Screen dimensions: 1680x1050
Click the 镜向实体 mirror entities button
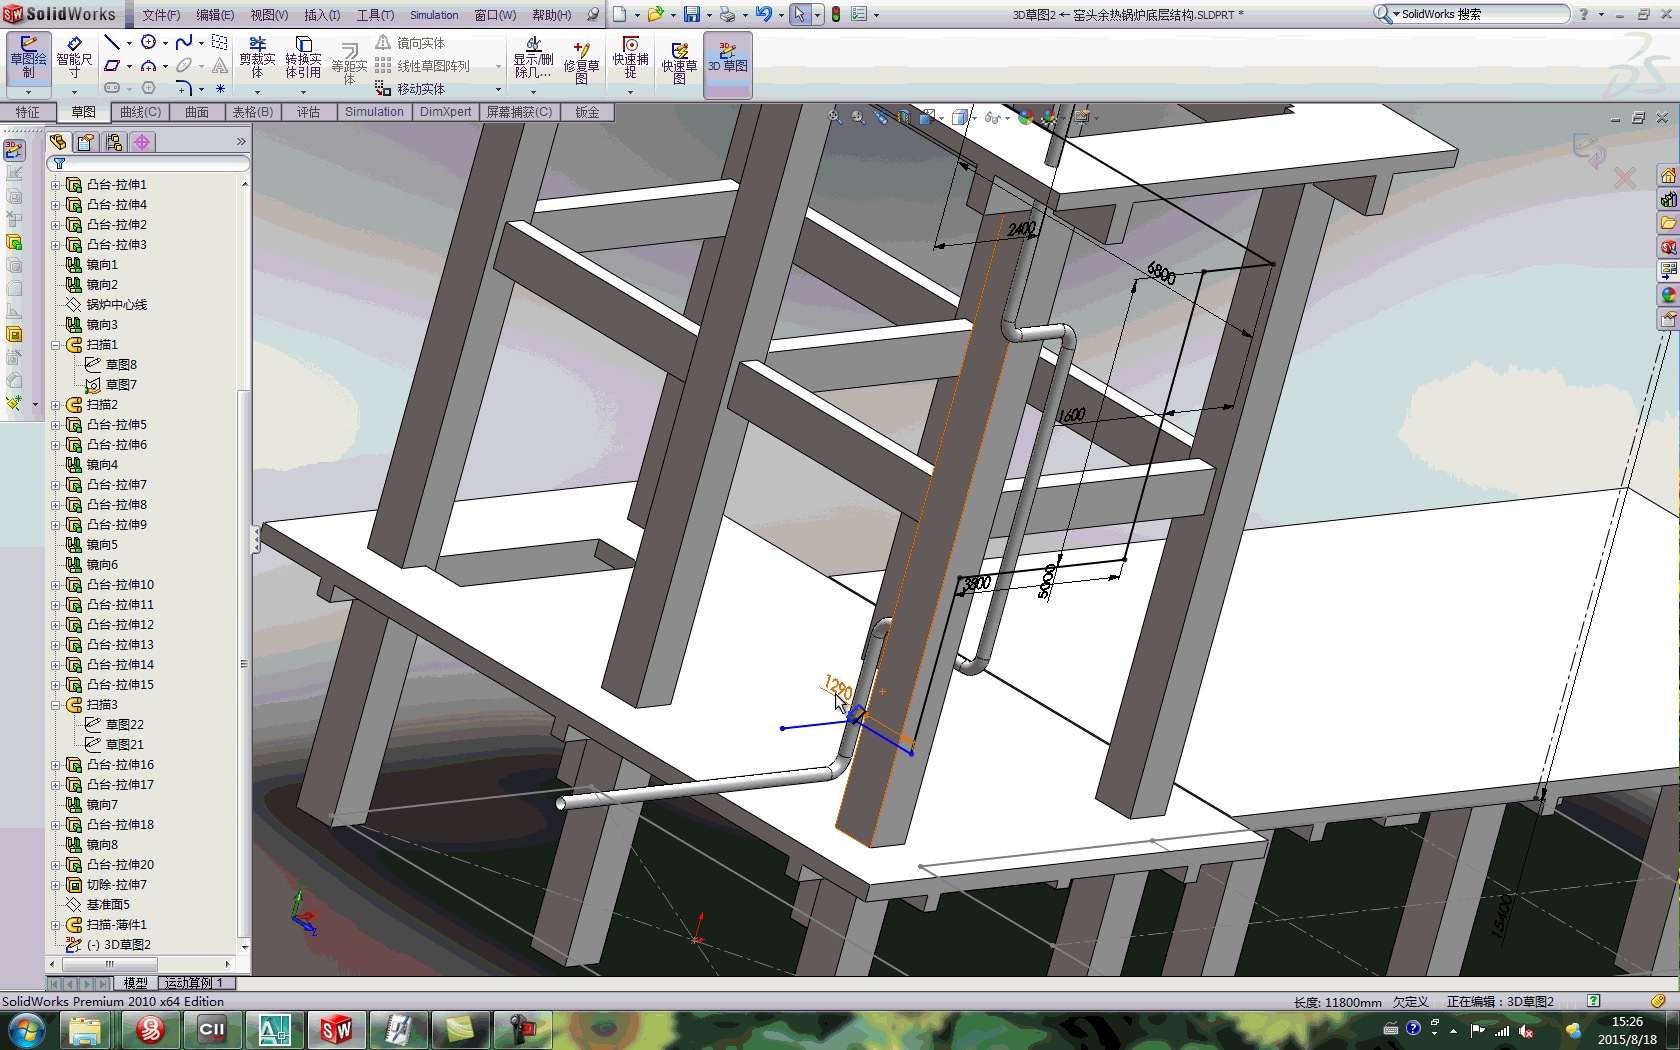[x=410, y=43]
